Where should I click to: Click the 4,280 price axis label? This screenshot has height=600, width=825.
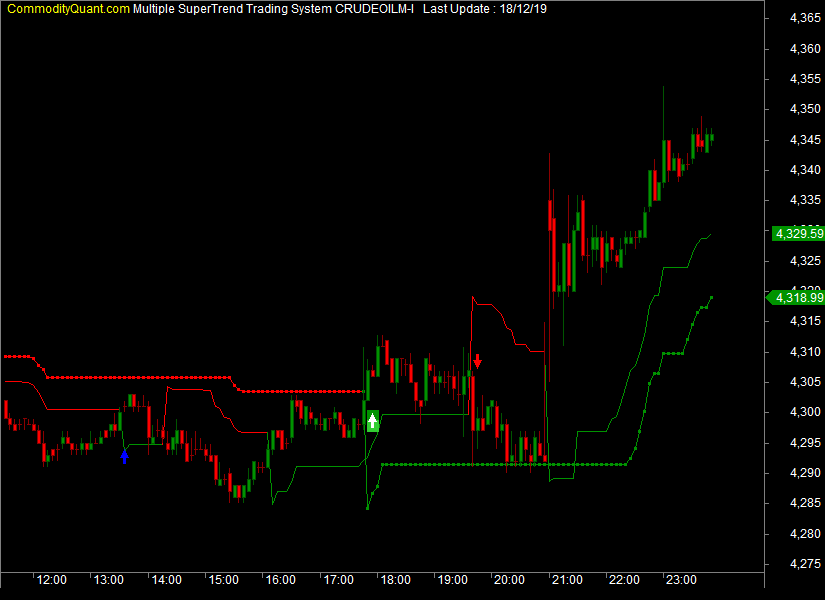805,534
